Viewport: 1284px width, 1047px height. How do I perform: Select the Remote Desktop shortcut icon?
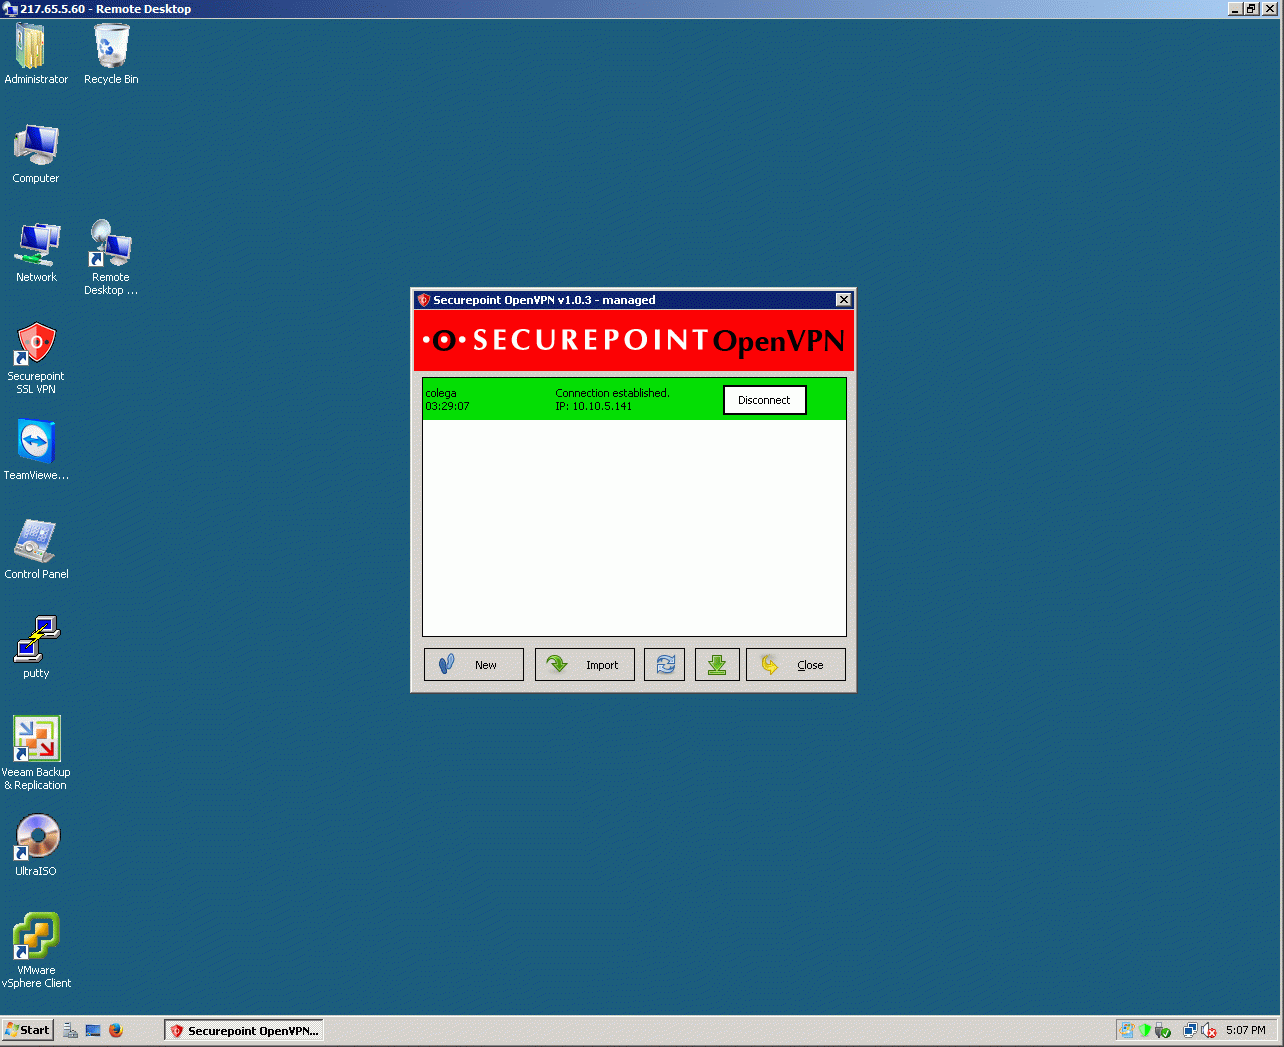[111, 258]
